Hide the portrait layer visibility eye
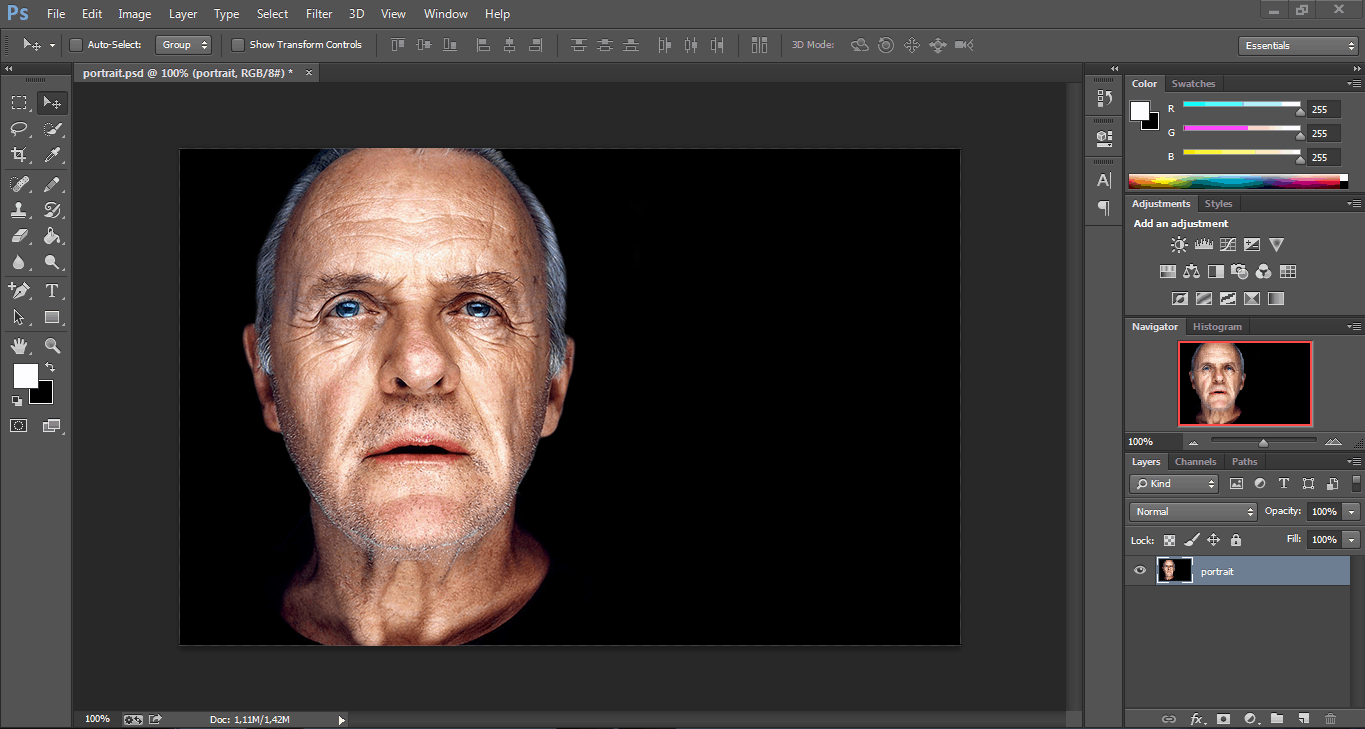1365x729 pixels. click(1140, 571)
